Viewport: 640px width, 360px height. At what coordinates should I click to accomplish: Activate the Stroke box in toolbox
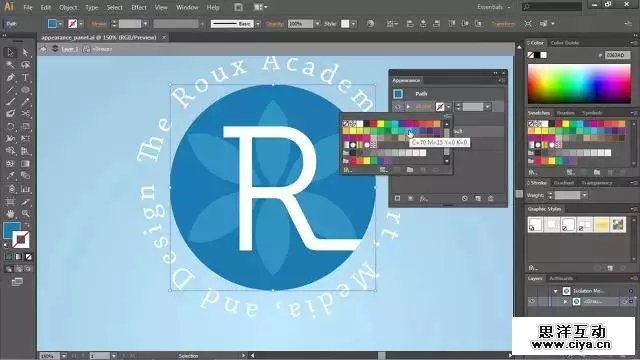pos(20,240)
